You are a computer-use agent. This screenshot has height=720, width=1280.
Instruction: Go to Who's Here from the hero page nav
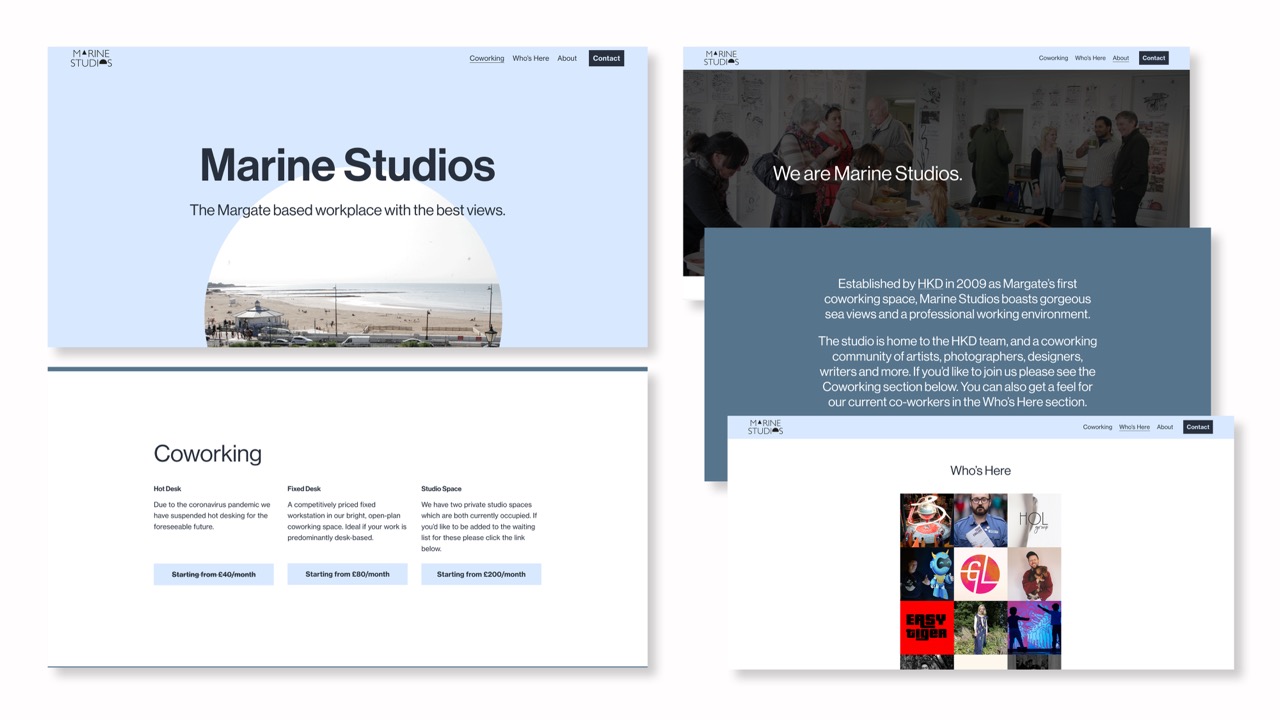[x=530, y=58]
